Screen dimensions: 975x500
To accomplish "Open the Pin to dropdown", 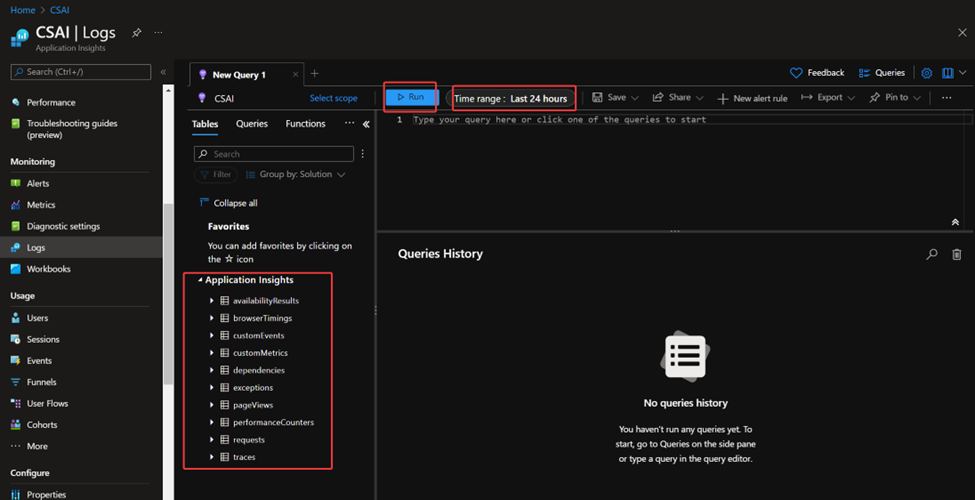I will pos(895,98).
